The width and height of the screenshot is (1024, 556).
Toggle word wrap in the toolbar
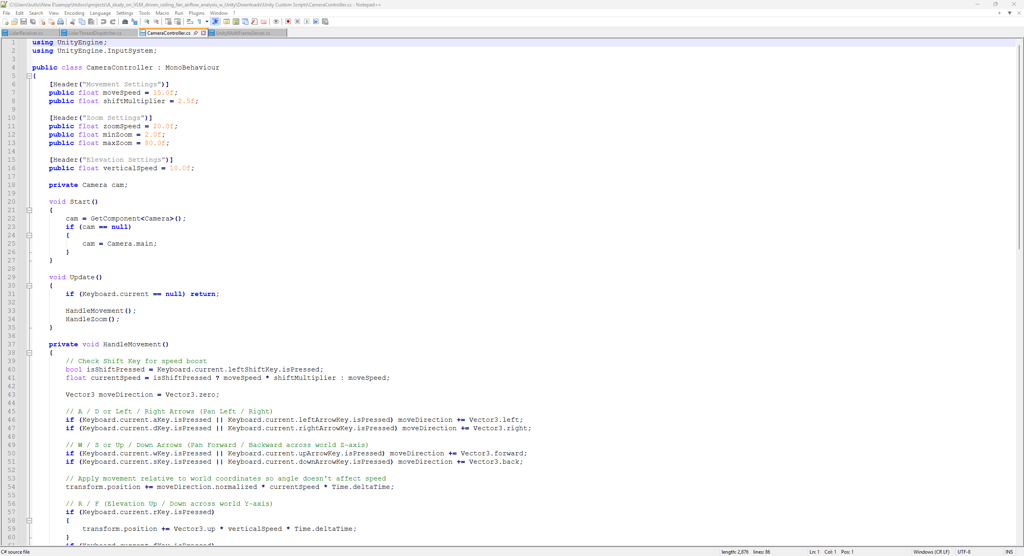pos(189,22)
